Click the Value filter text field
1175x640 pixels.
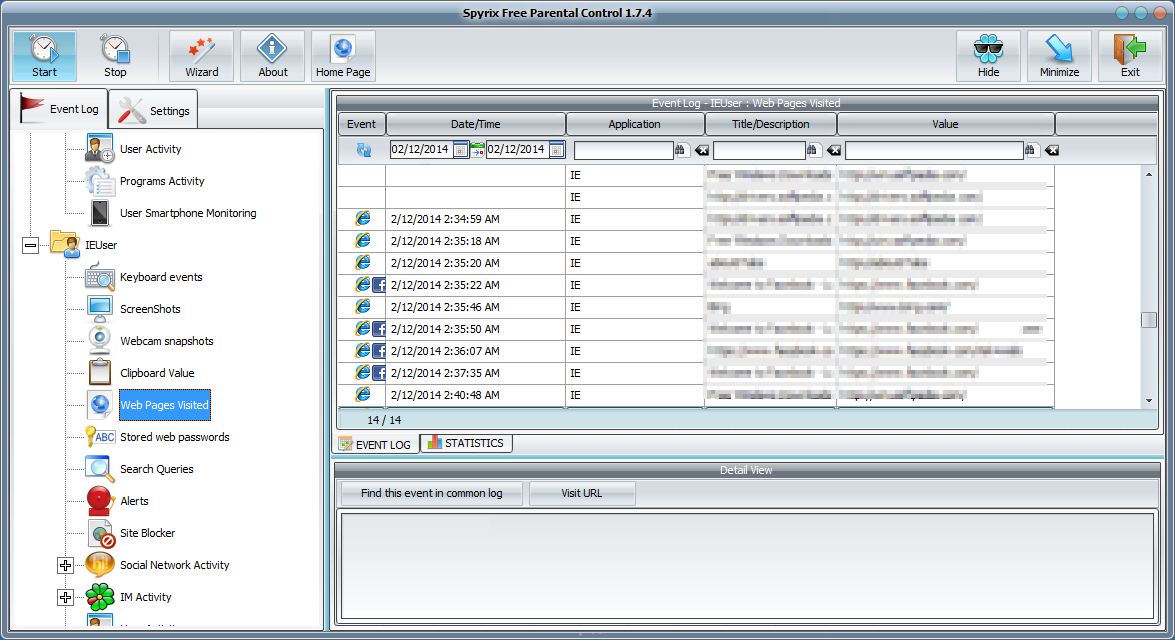[x=934, y=151]
